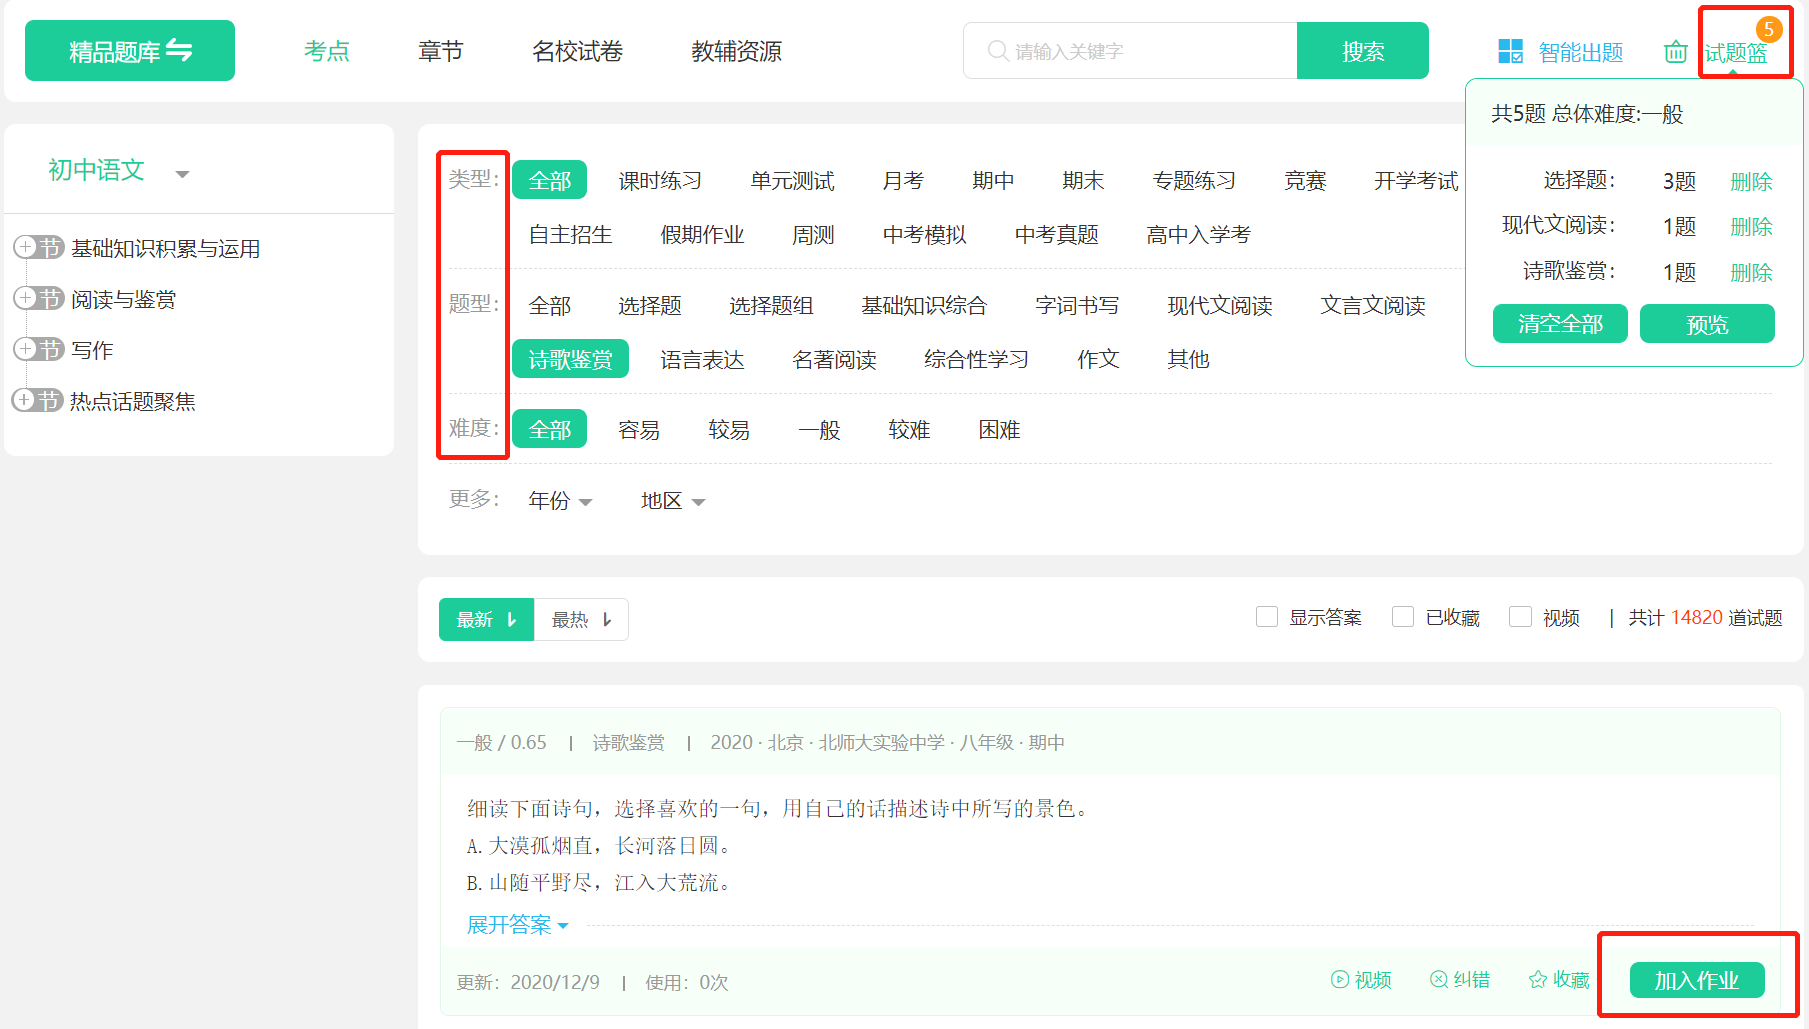The height and width of the screenshot is (1029, 1809).
Task: Click the 清空全部 button
Action: coord(1560,324)
